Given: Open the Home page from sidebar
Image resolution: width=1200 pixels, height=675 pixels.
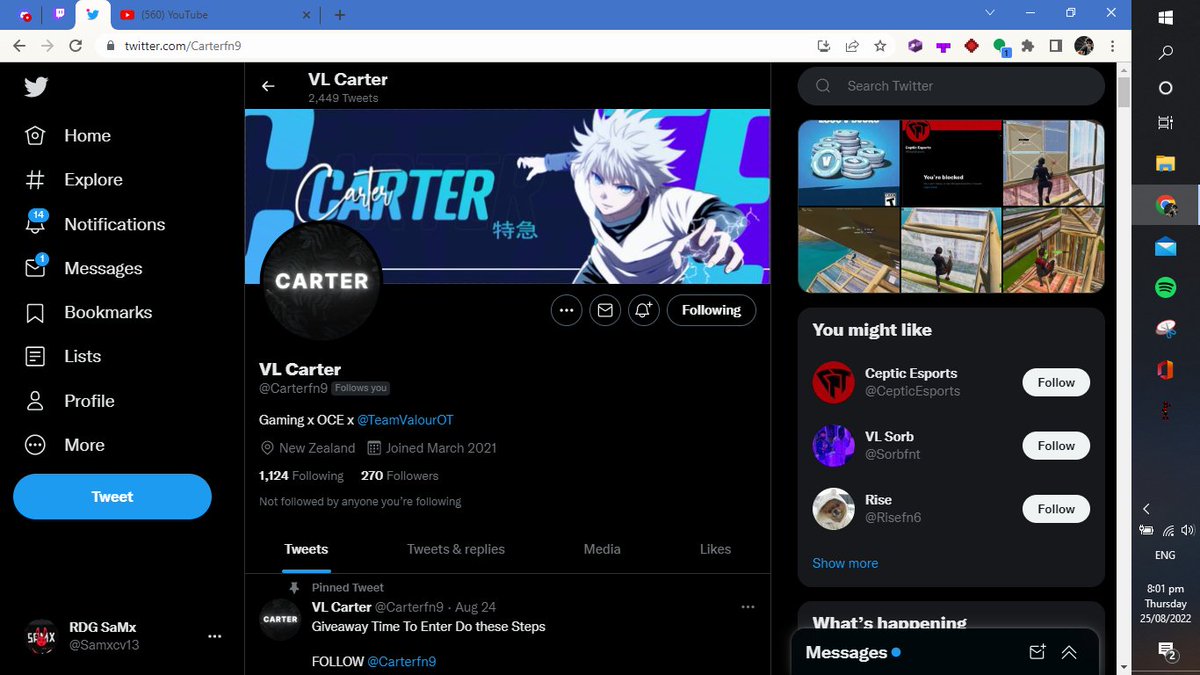Looking at the screenshot, I should [x=67, y=136].
